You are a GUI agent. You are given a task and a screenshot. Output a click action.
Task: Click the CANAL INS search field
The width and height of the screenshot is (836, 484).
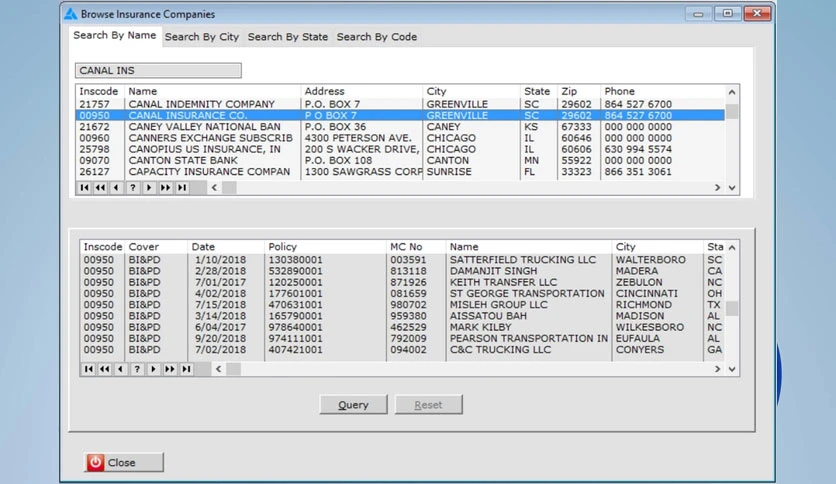[158, 70]
